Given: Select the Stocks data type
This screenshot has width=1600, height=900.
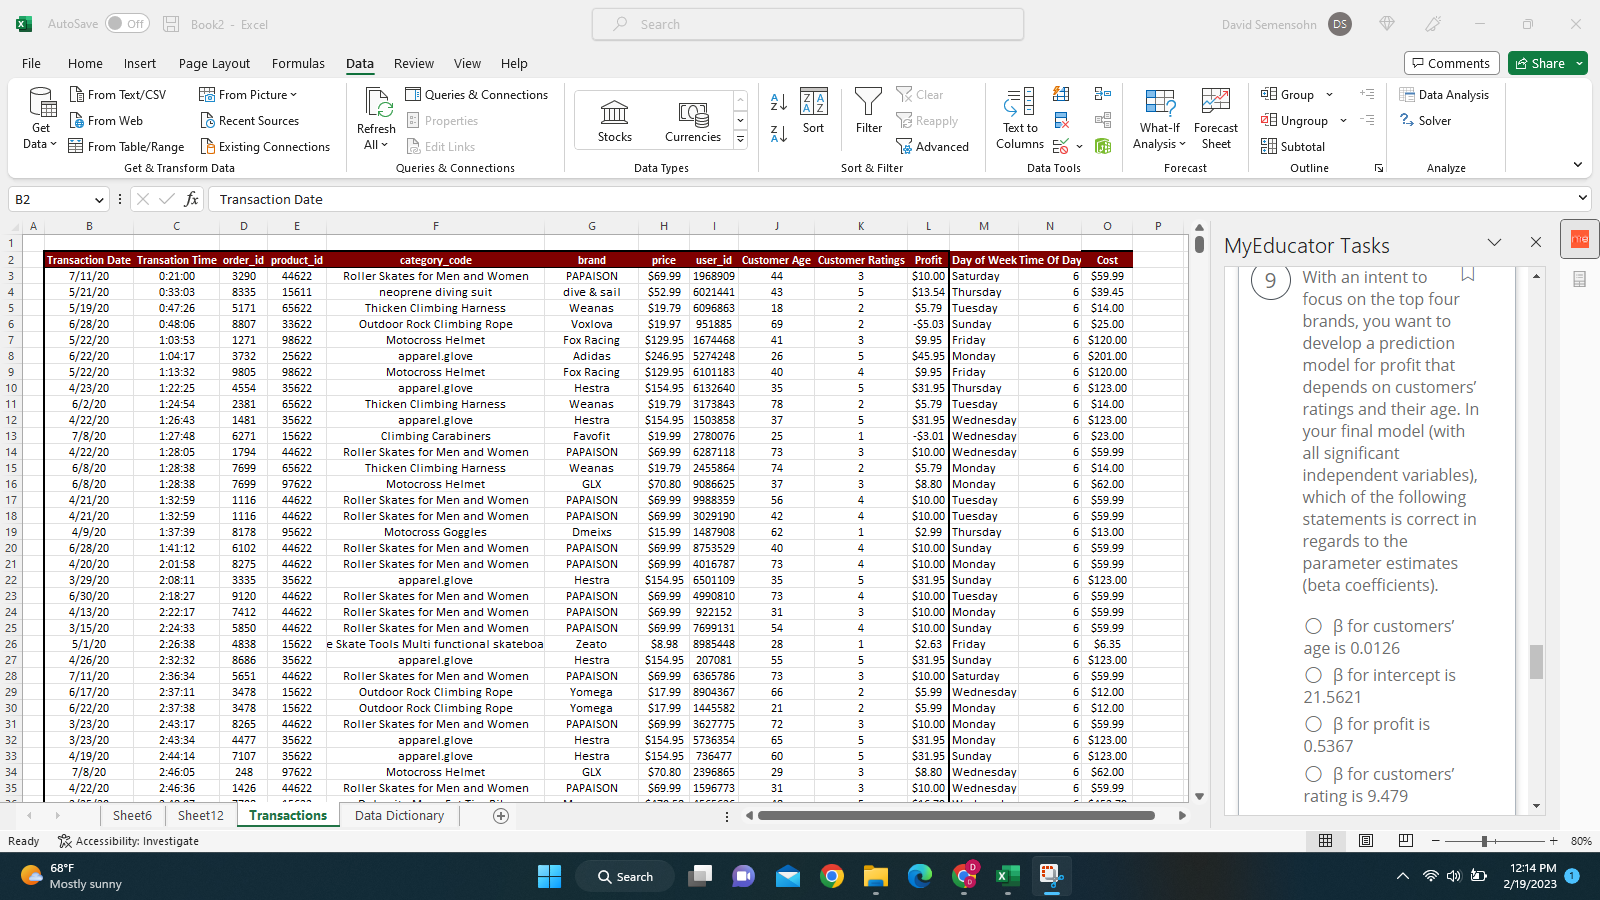Looking at the screenshot, I should coord(613,119).
